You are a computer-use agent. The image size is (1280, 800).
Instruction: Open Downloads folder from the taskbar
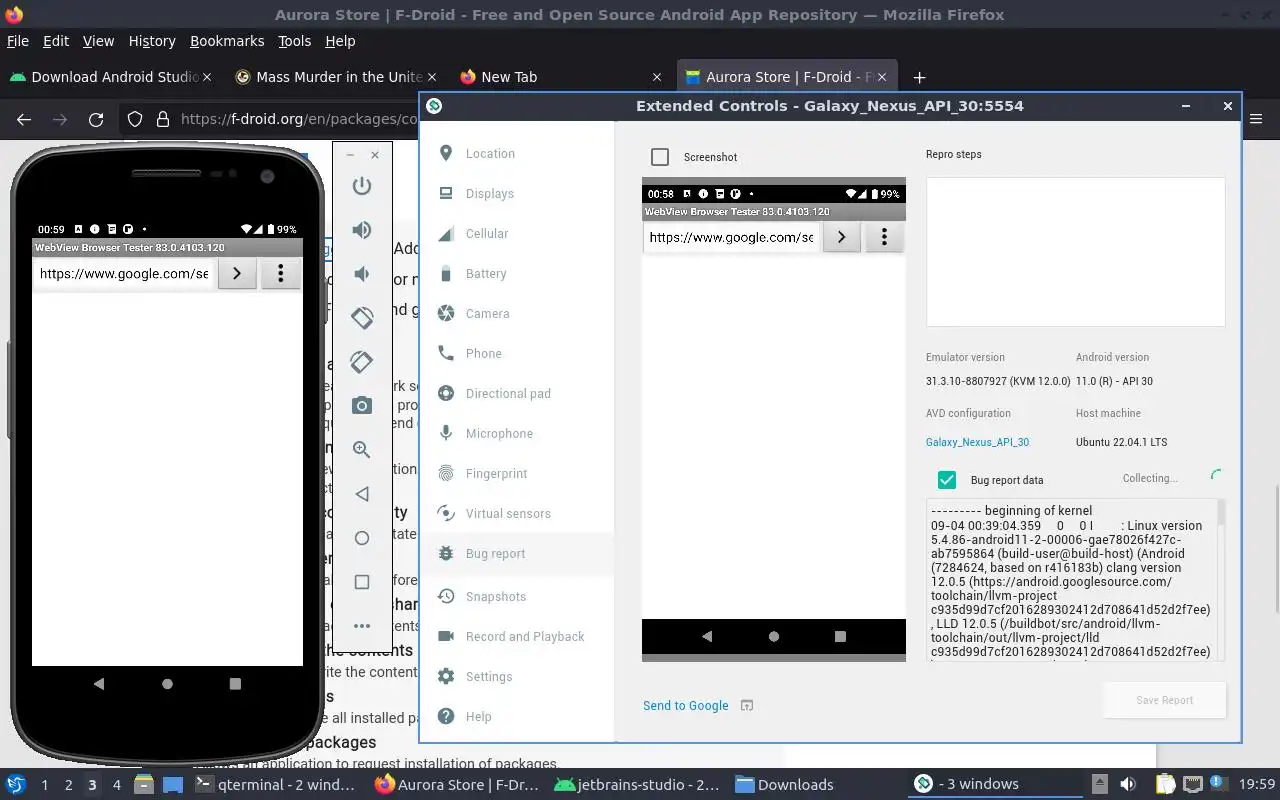pyautogui.click(x=785, y=784)
